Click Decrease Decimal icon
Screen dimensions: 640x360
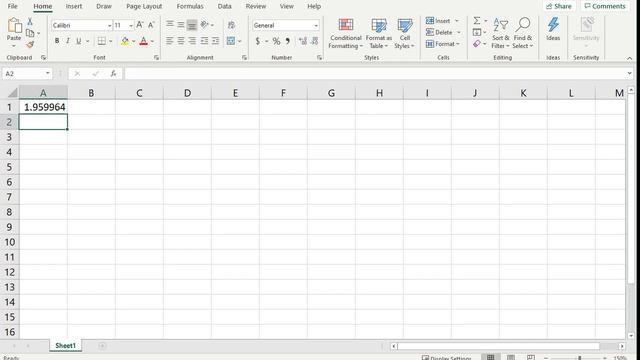tap(314, 41)
